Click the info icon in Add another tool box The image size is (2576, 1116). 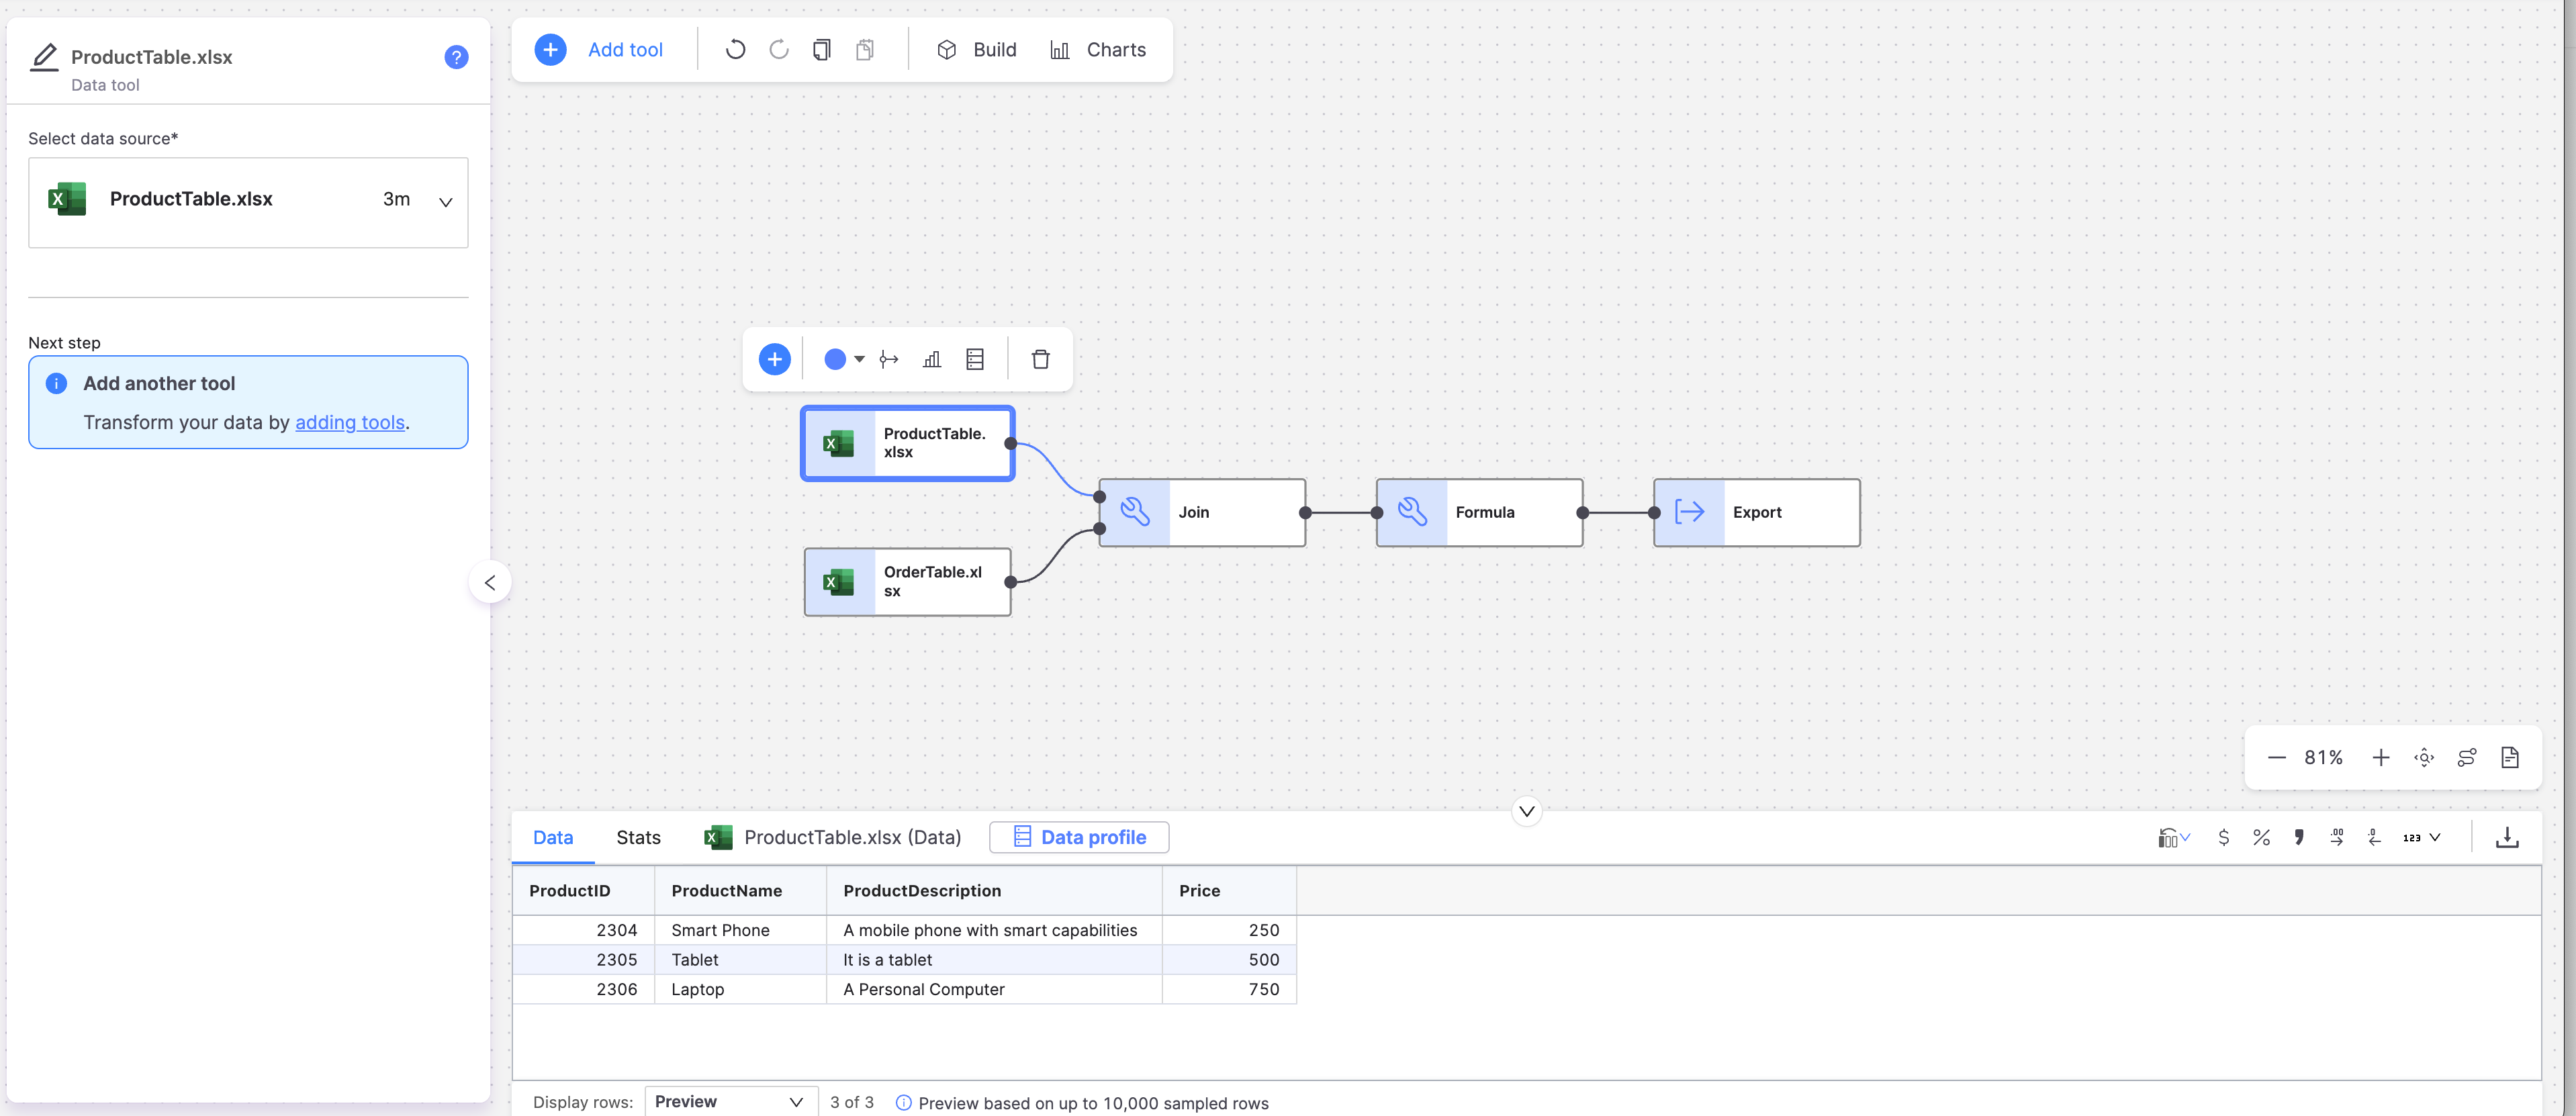57,383
